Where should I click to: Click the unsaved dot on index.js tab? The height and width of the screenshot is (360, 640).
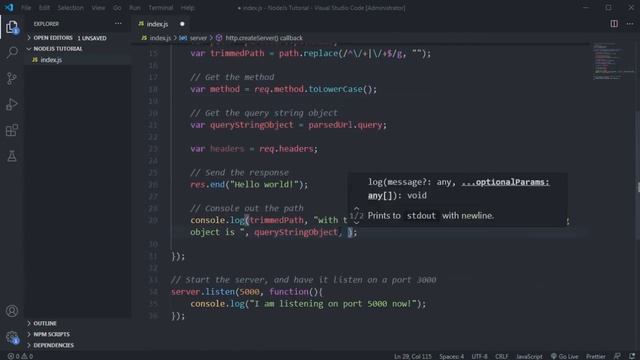[x=182, y=24]
